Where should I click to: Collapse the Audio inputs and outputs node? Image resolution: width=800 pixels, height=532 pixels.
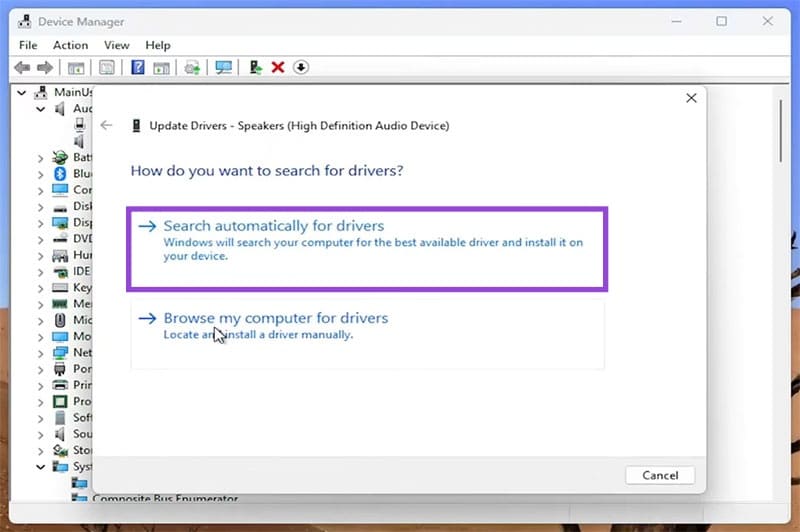pos(41,109)
